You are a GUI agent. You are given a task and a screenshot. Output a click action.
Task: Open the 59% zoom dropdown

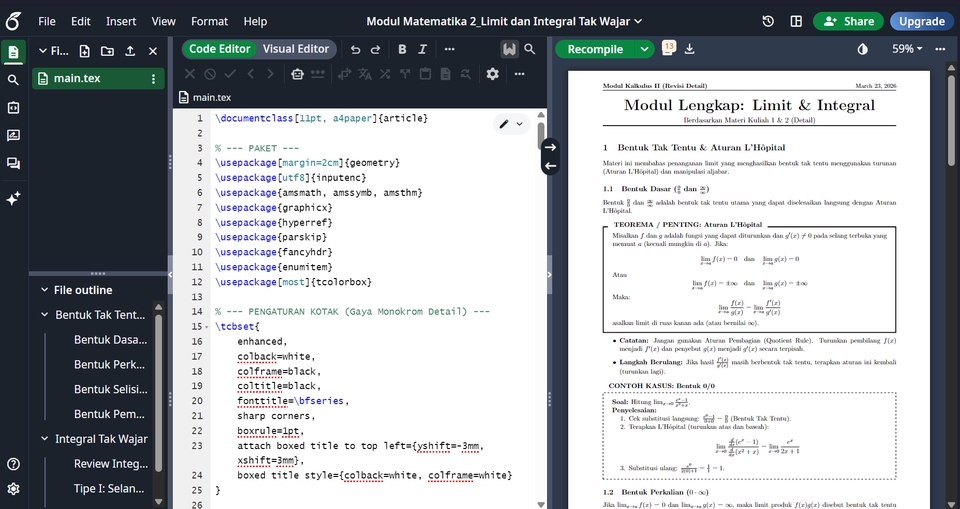point(908,49)
